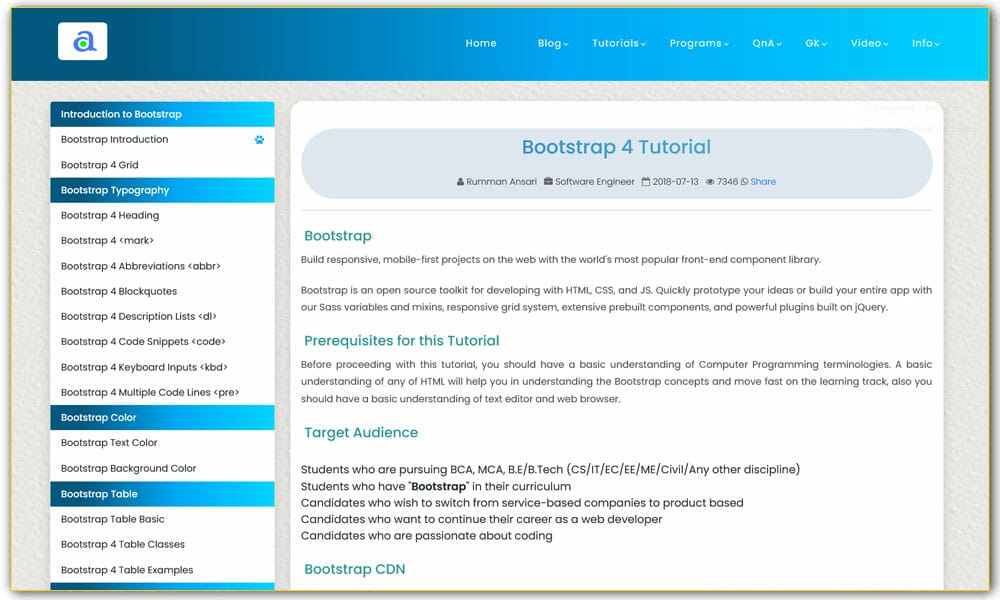Expand the Info dropdown menu
Screen dimensions: 1000x600
tap(925, 43)
